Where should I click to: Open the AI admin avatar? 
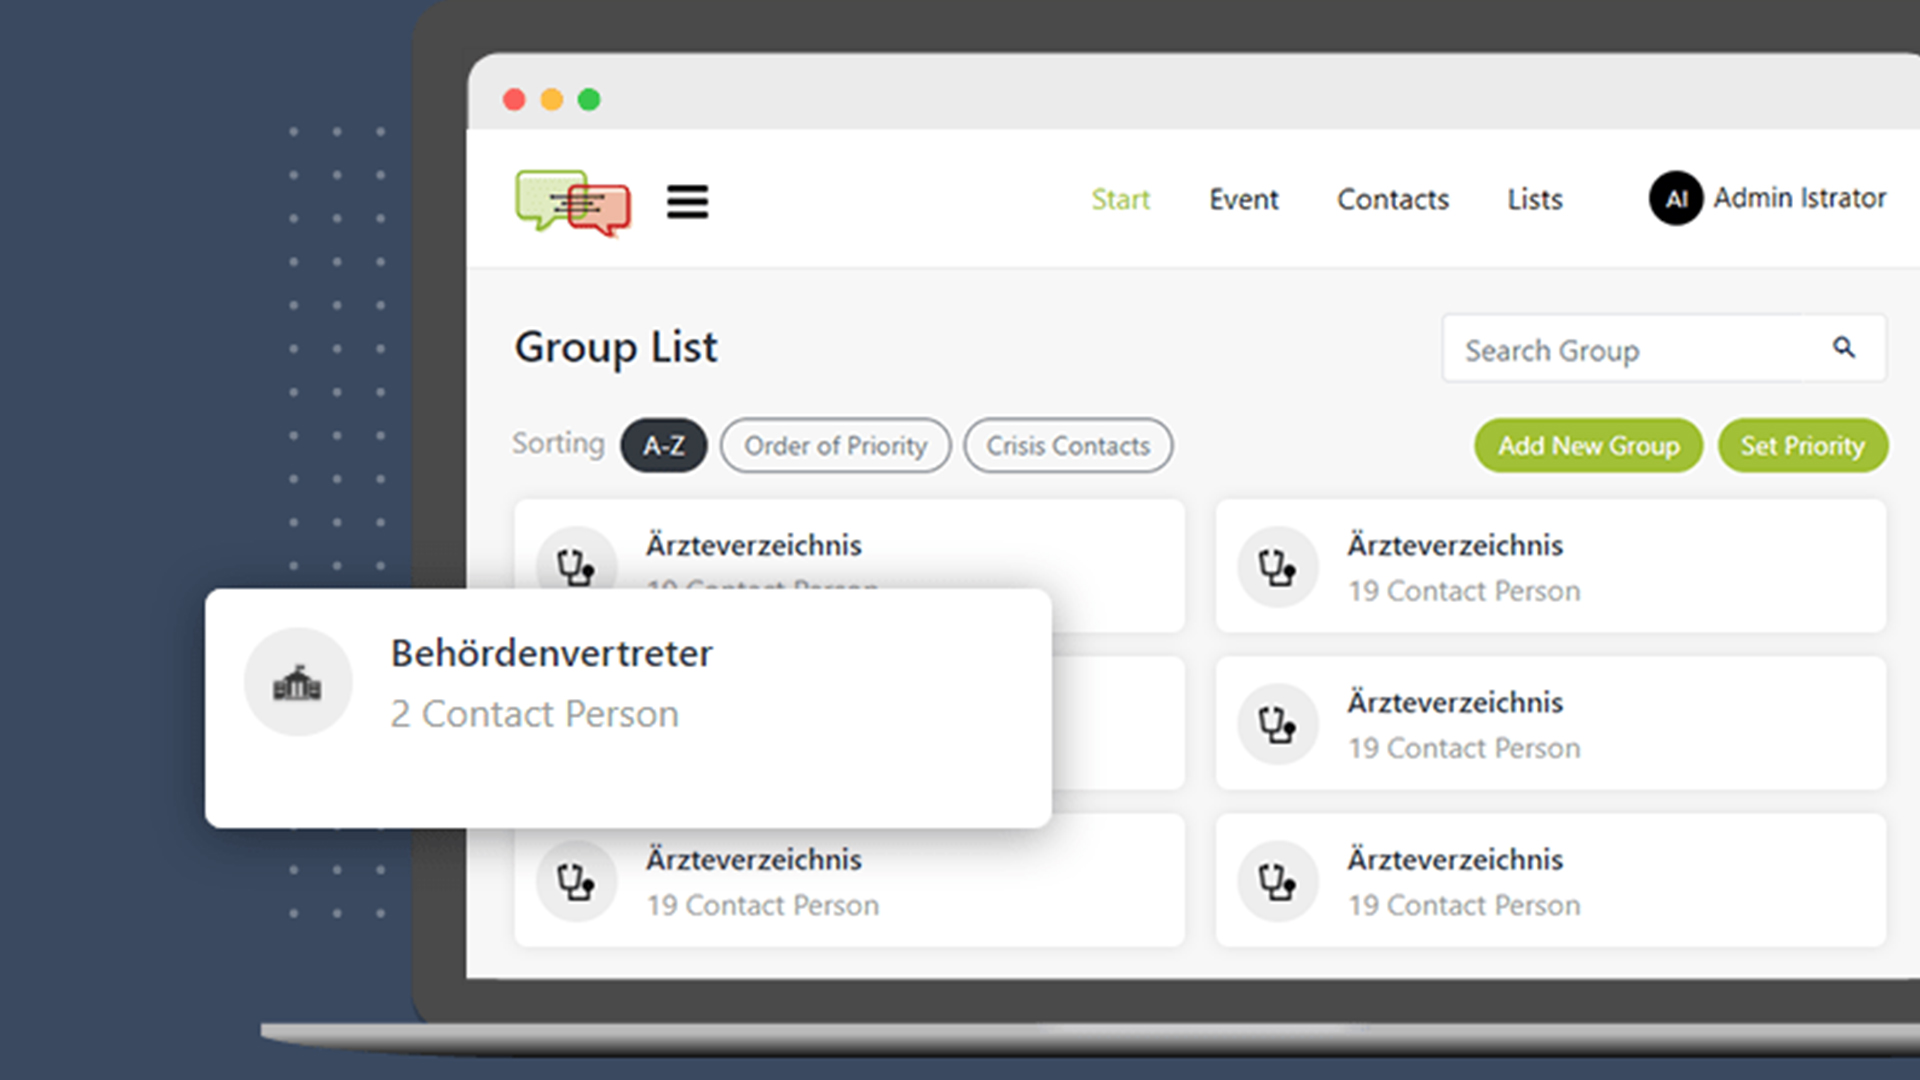pyautogui.click(x=1676, y=199)
